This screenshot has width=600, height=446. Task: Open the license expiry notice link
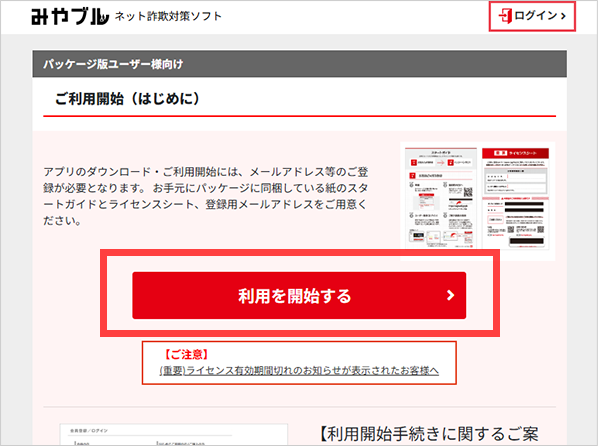click(x=299, y=371)
